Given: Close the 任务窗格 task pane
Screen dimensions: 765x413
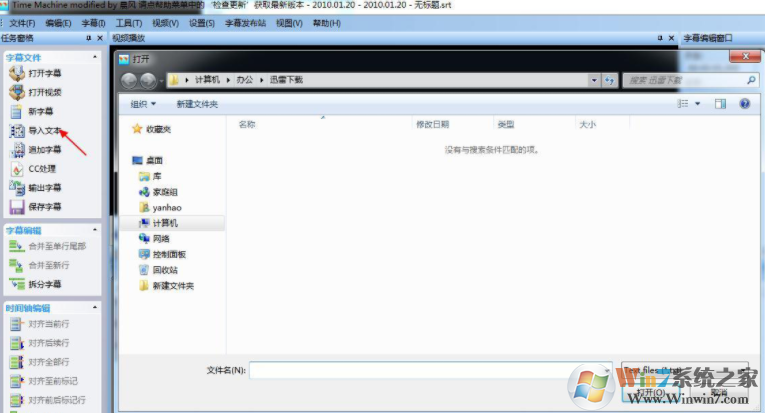Looking at the screenshot, I should [100, 38].
